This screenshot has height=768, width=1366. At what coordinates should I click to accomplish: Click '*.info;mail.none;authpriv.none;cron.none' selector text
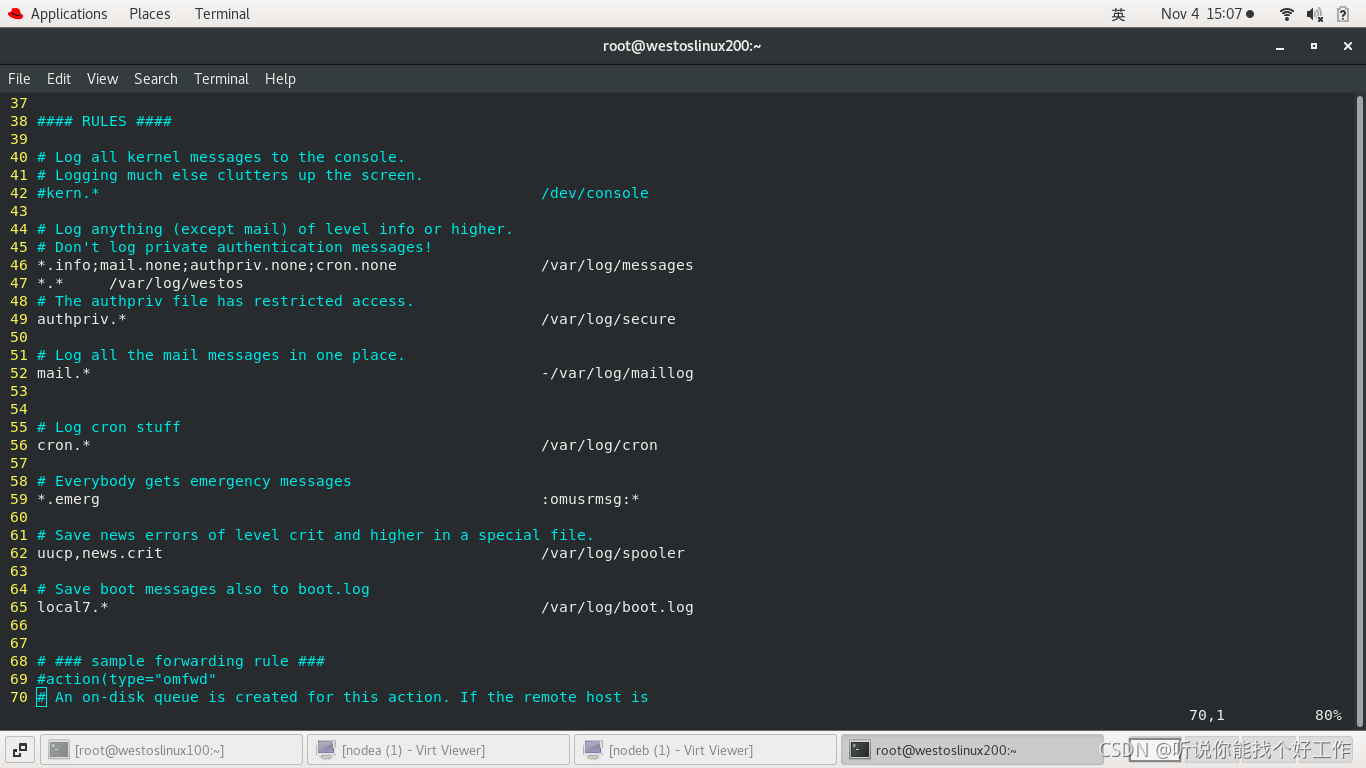pos(217,265)
